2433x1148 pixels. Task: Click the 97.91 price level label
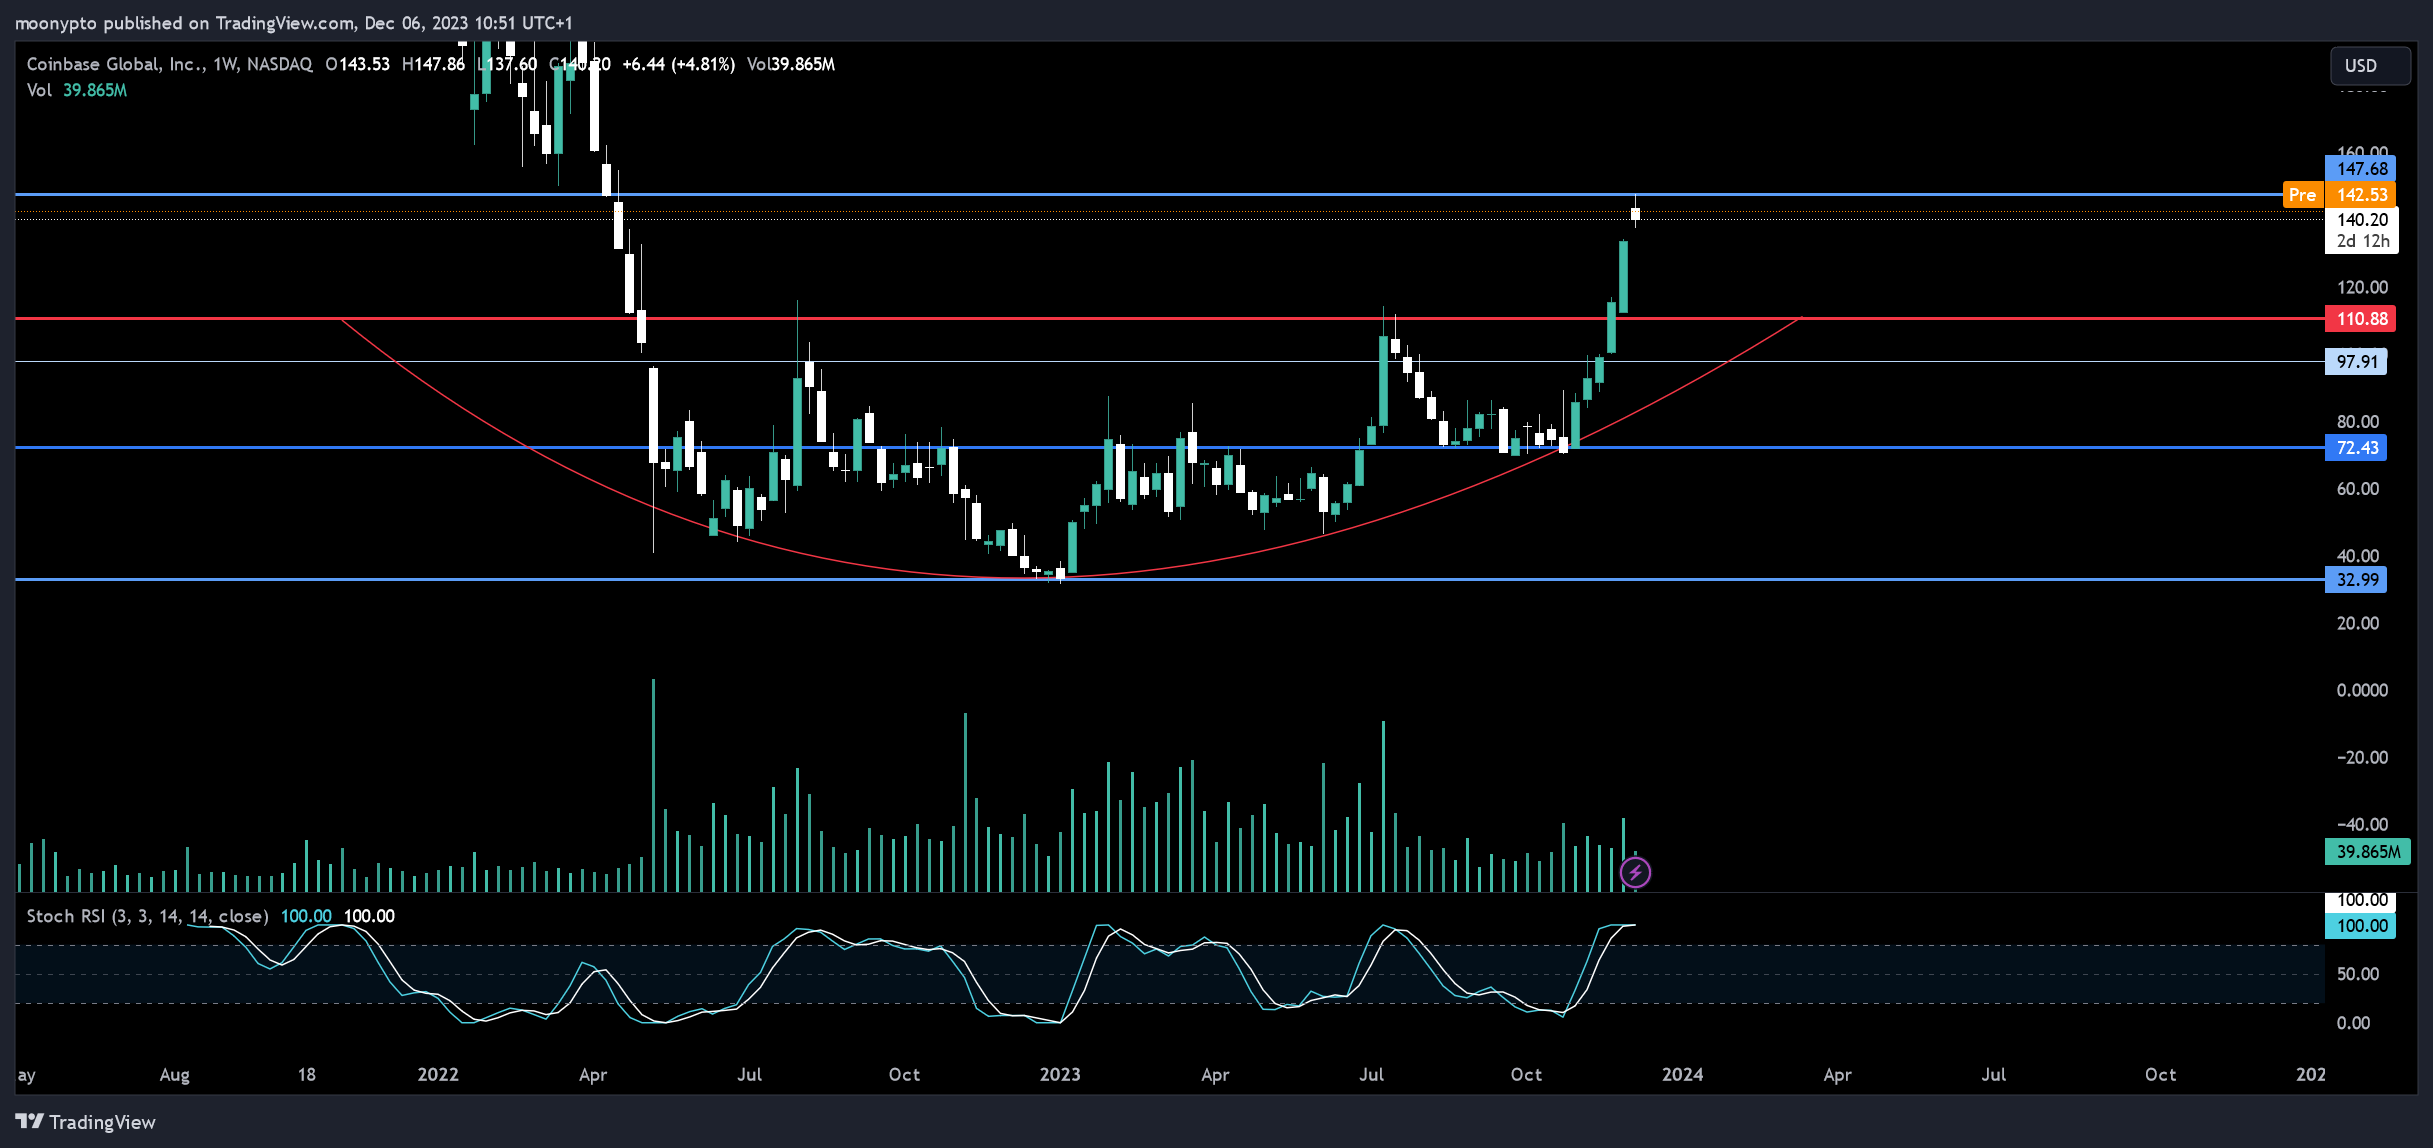2356,362
